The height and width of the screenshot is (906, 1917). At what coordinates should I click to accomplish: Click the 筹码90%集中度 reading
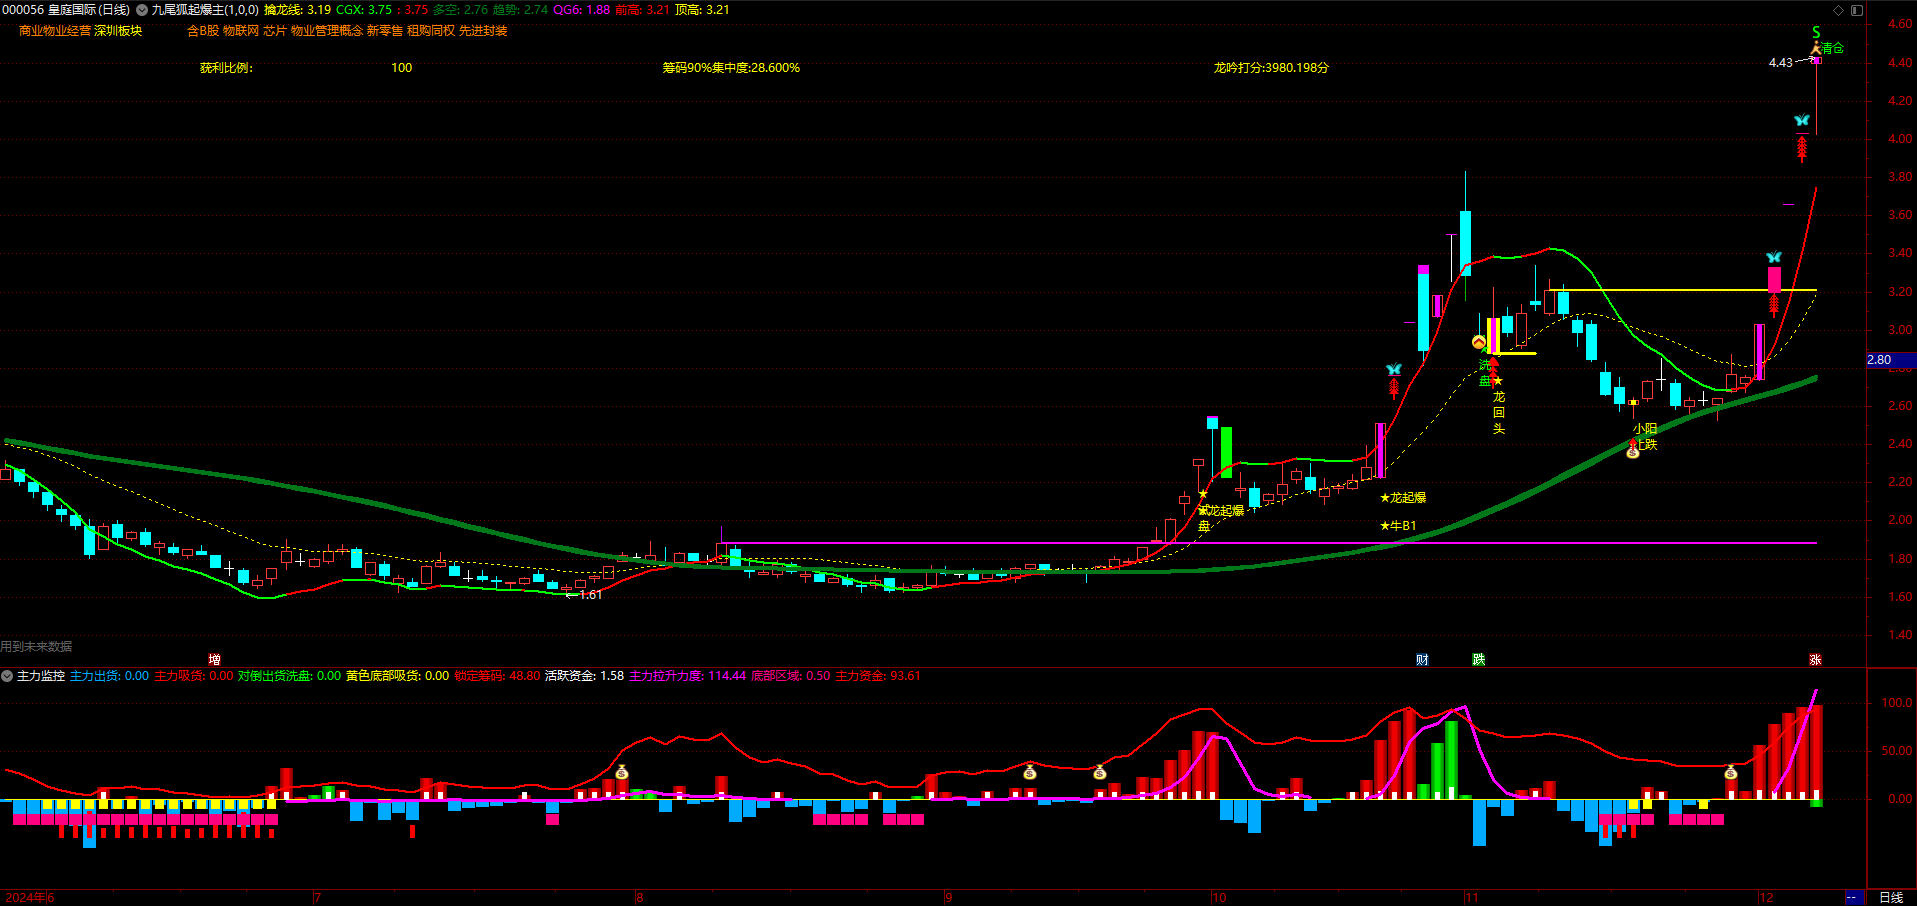731,68
